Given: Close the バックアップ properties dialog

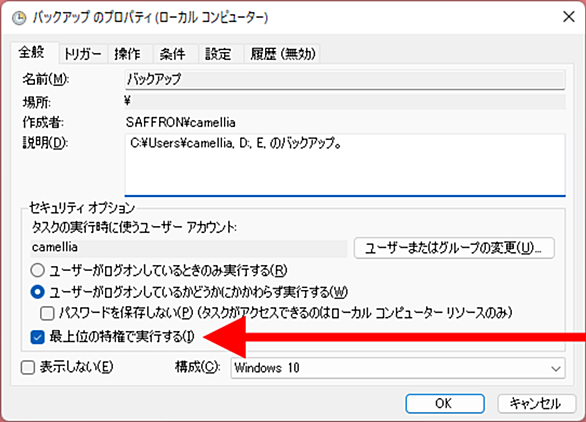Looking at the screenshot, I should point(568,16).
